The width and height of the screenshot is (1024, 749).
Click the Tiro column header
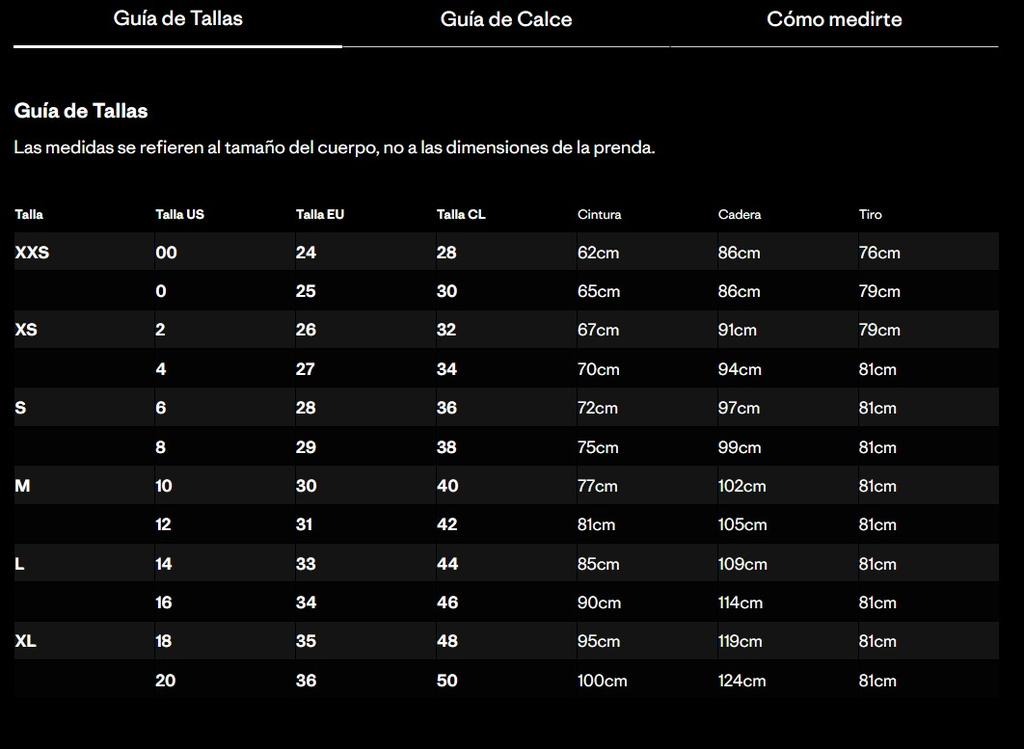click(870, 214)
